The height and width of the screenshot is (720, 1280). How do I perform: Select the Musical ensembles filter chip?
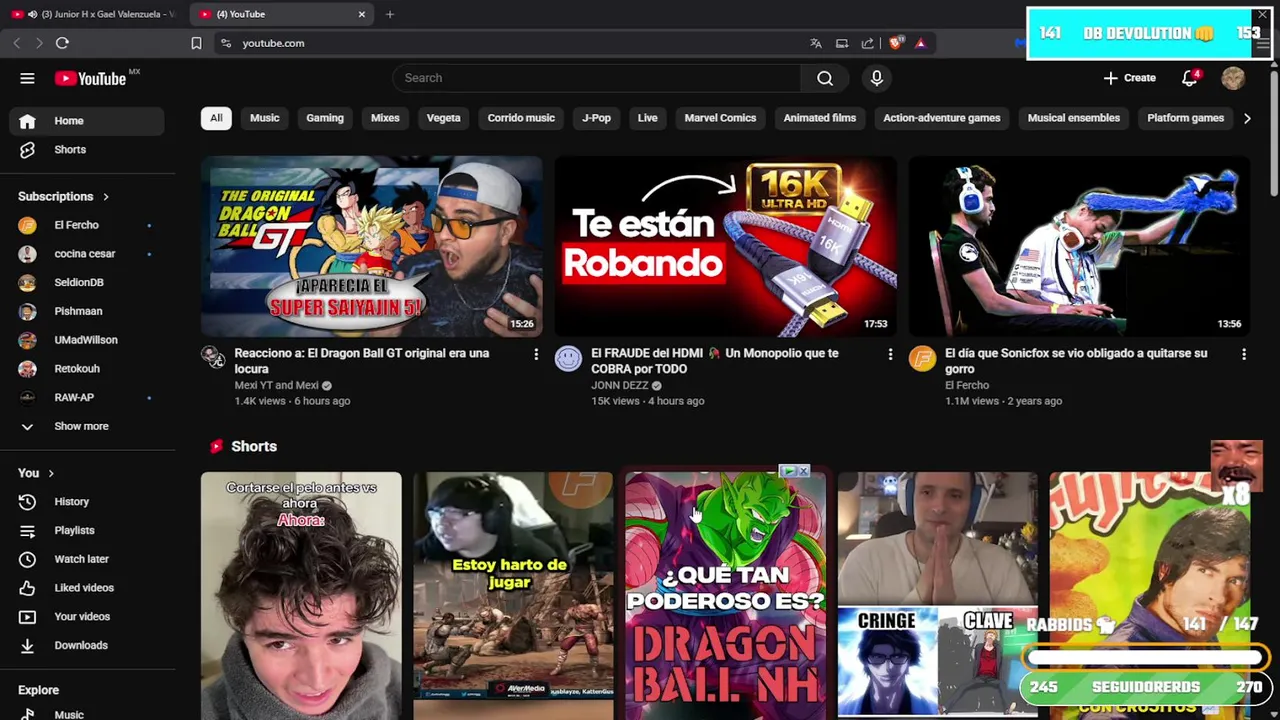1073,118
